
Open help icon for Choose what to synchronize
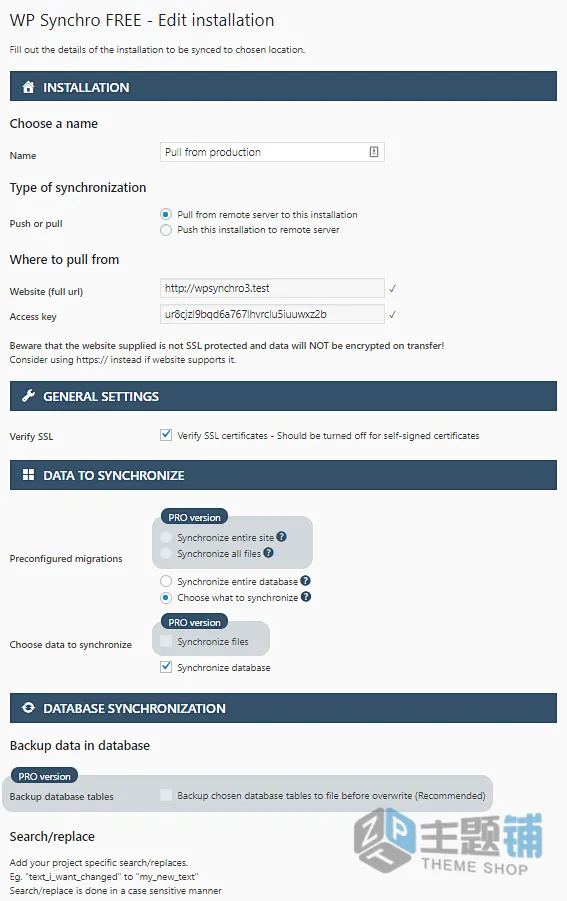click(x=306, y=597)
